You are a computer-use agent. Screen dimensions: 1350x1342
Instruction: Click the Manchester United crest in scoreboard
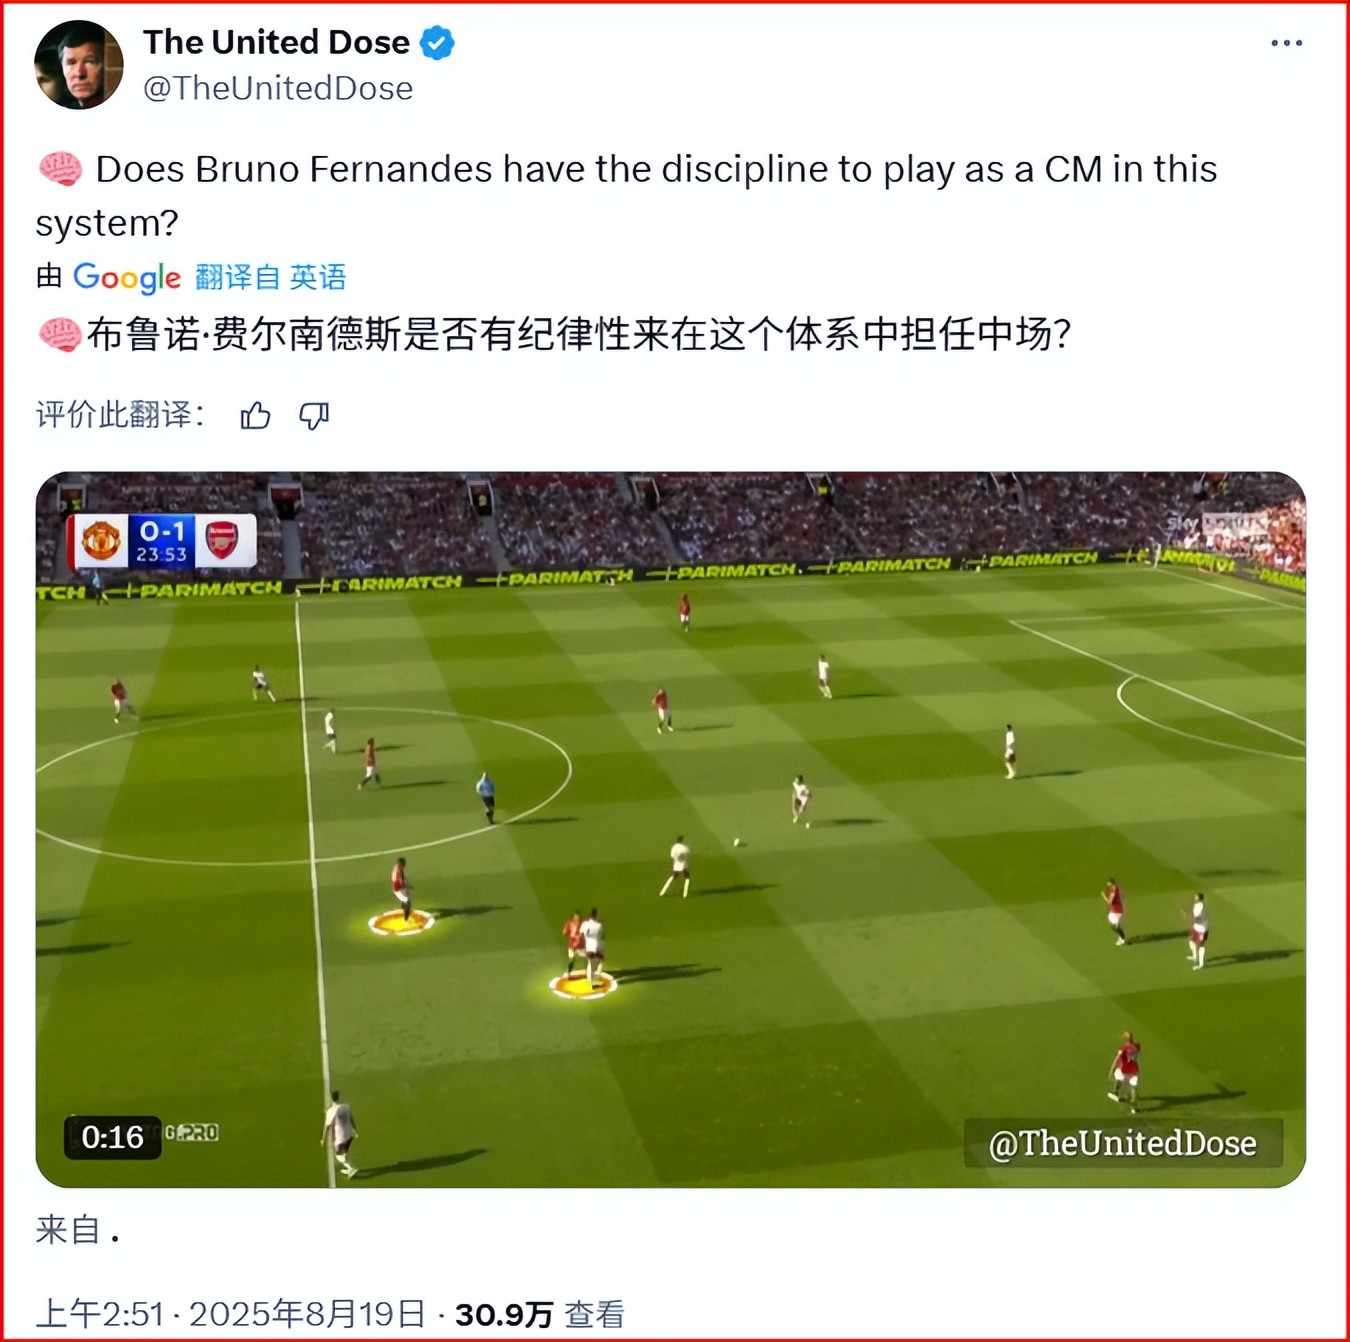[101, 541]
